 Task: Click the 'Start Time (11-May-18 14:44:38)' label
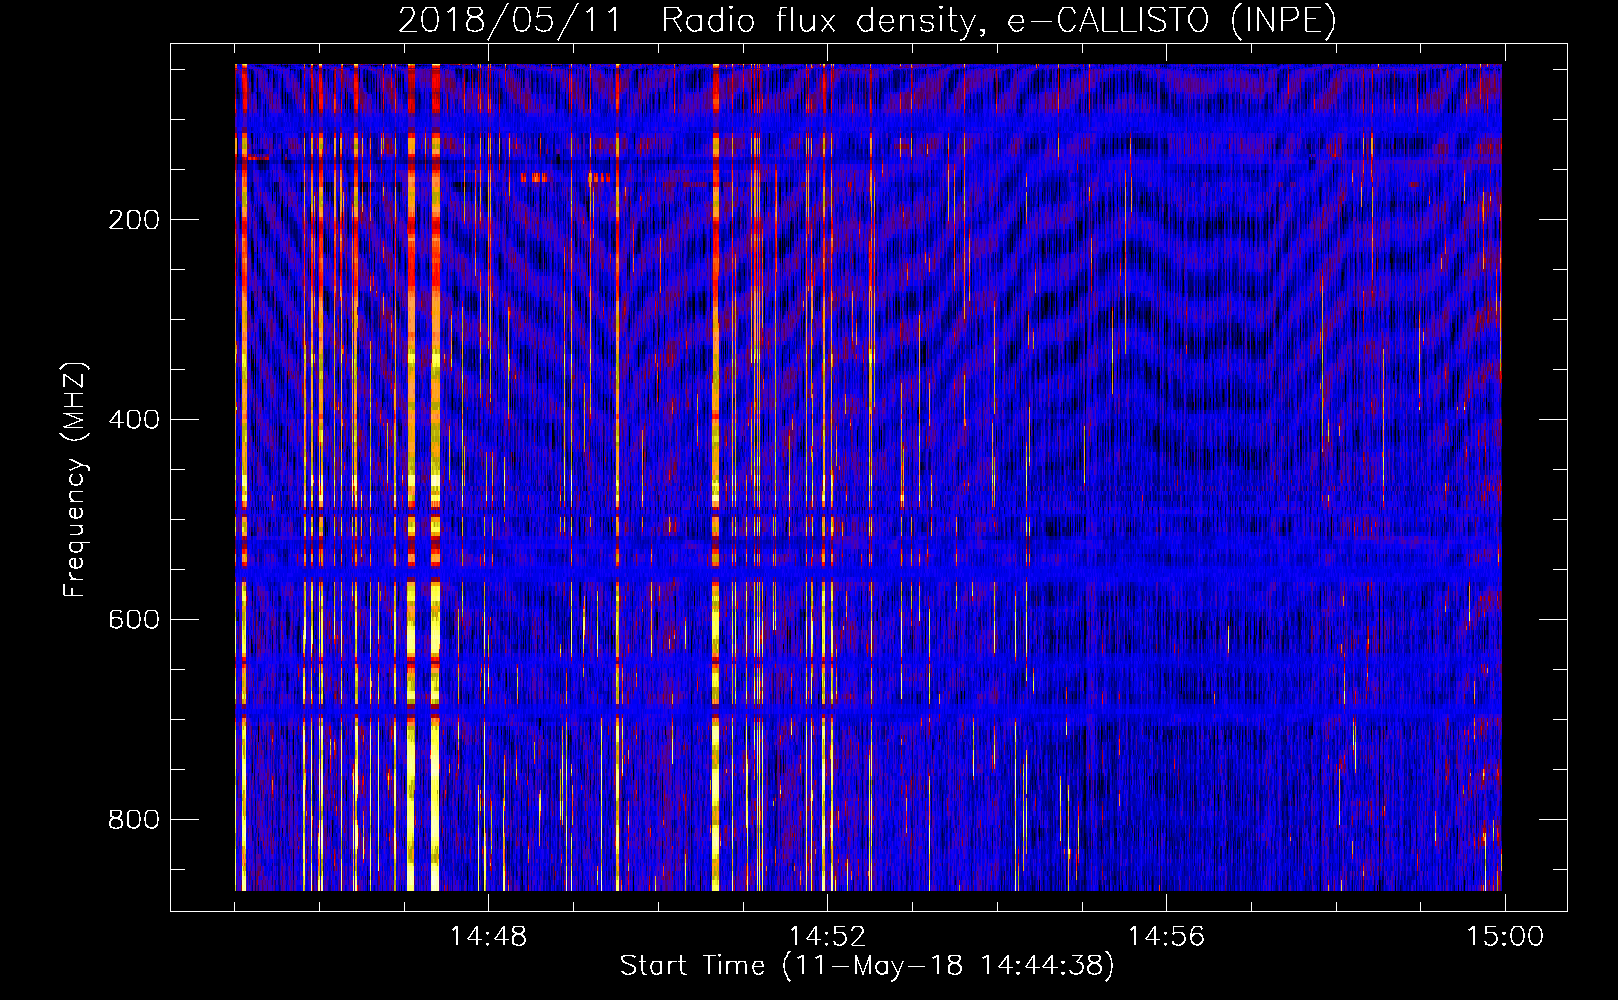[x=867, y=966]
